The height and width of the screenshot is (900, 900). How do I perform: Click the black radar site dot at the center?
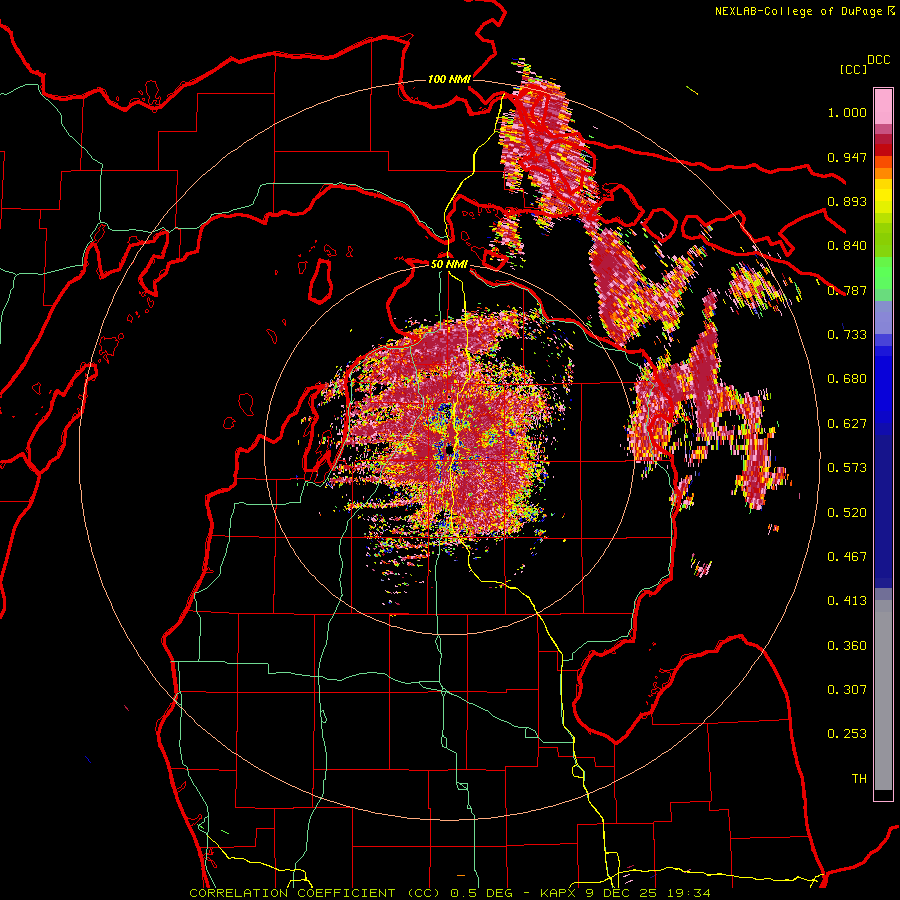(x=449, y=449)
